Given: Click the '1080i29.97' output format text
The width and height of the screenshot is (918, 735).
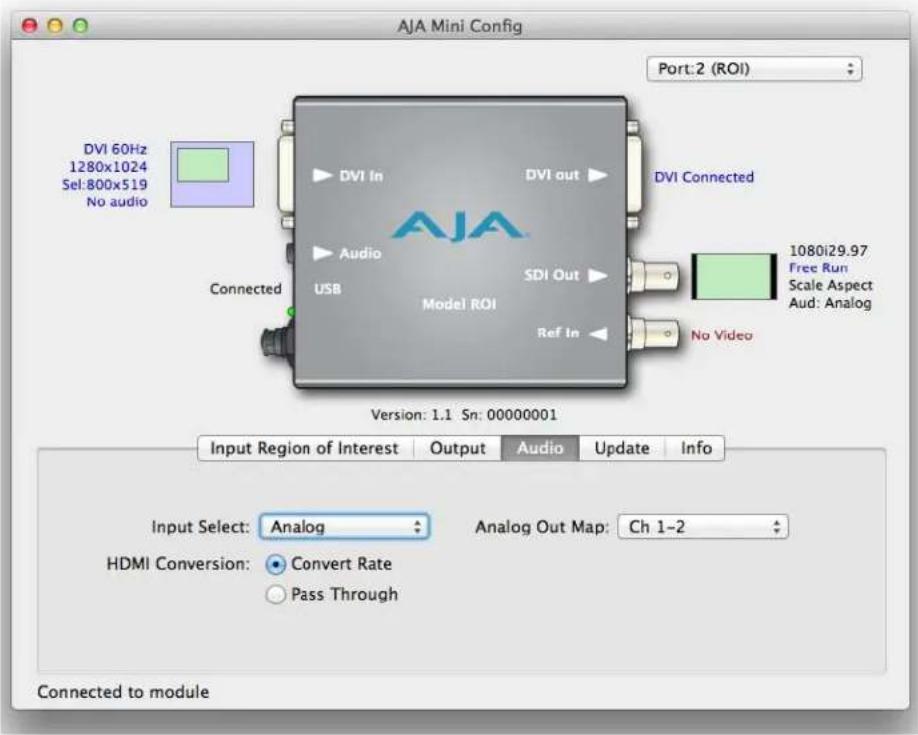Looking at the screenshot, I should [828, 251].
